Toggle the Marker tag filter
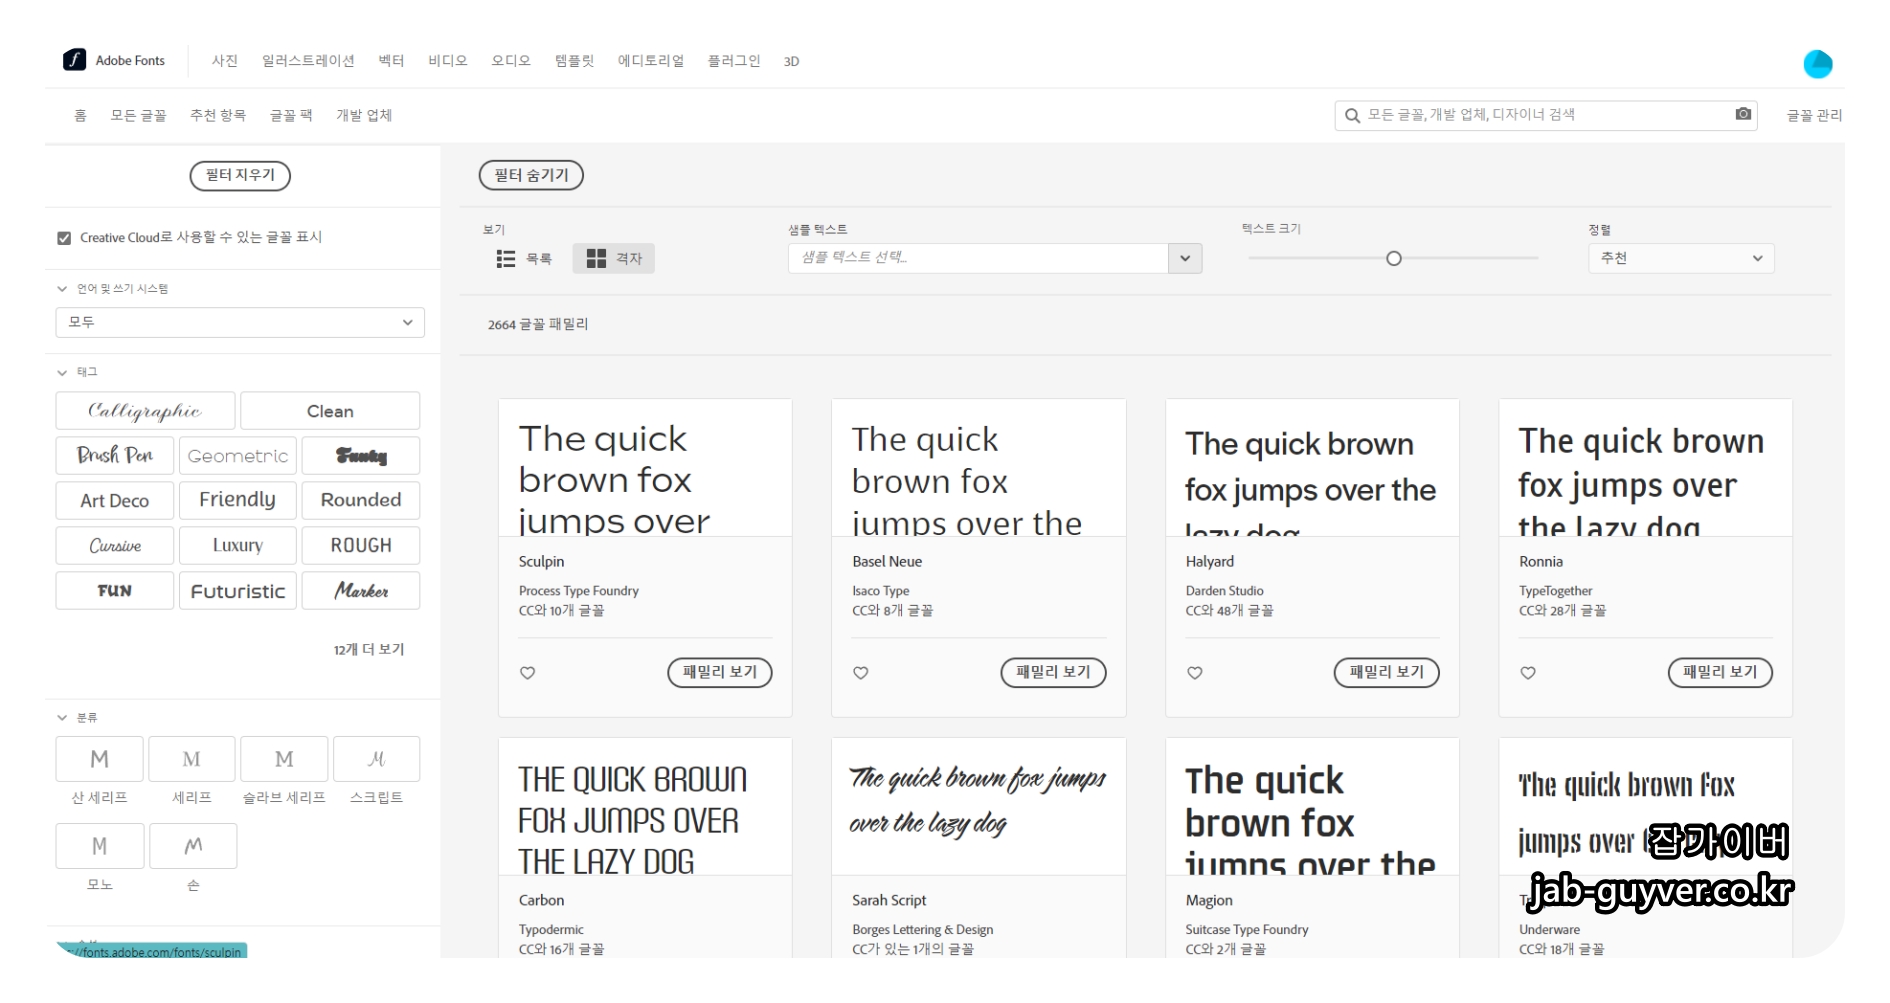Viewport: 1890px width, 1003px height. 361,591
